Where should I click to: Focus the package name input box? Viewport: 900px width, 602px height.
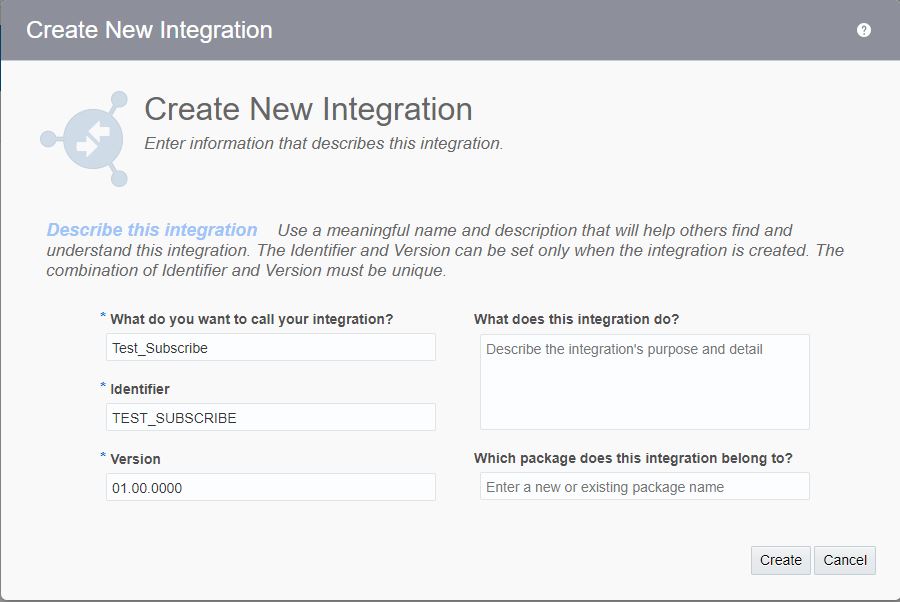point(645,486)
